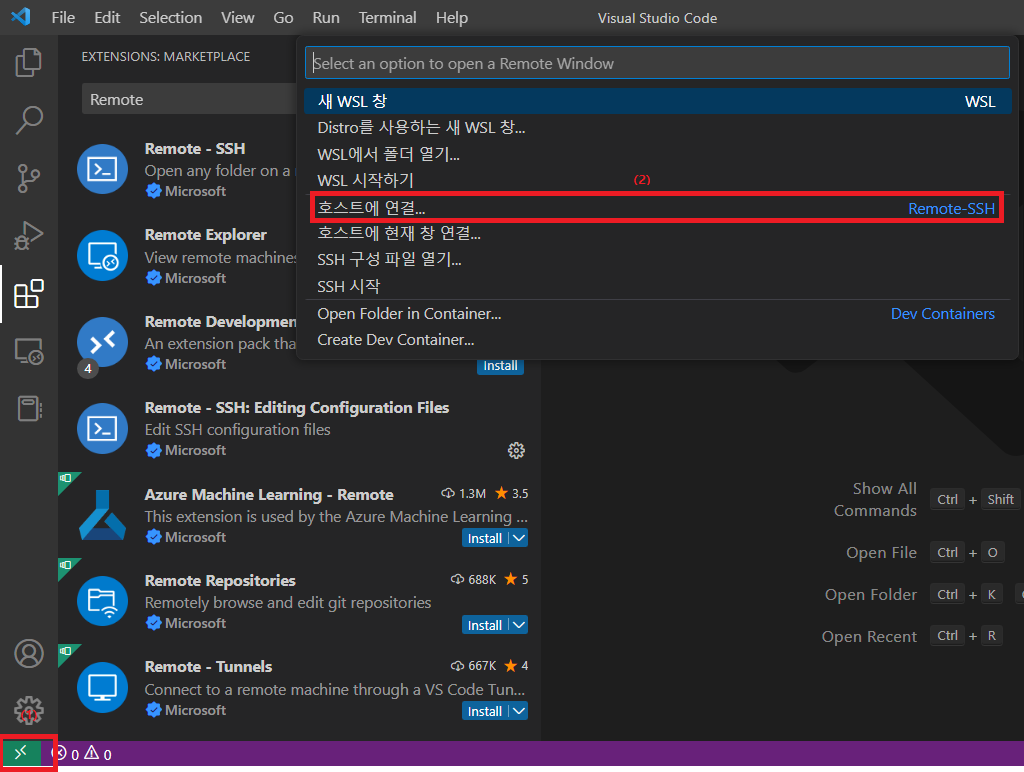Click the Show All Commands shortcut label
1024x772 pixels.
click(x=875, y=500)
